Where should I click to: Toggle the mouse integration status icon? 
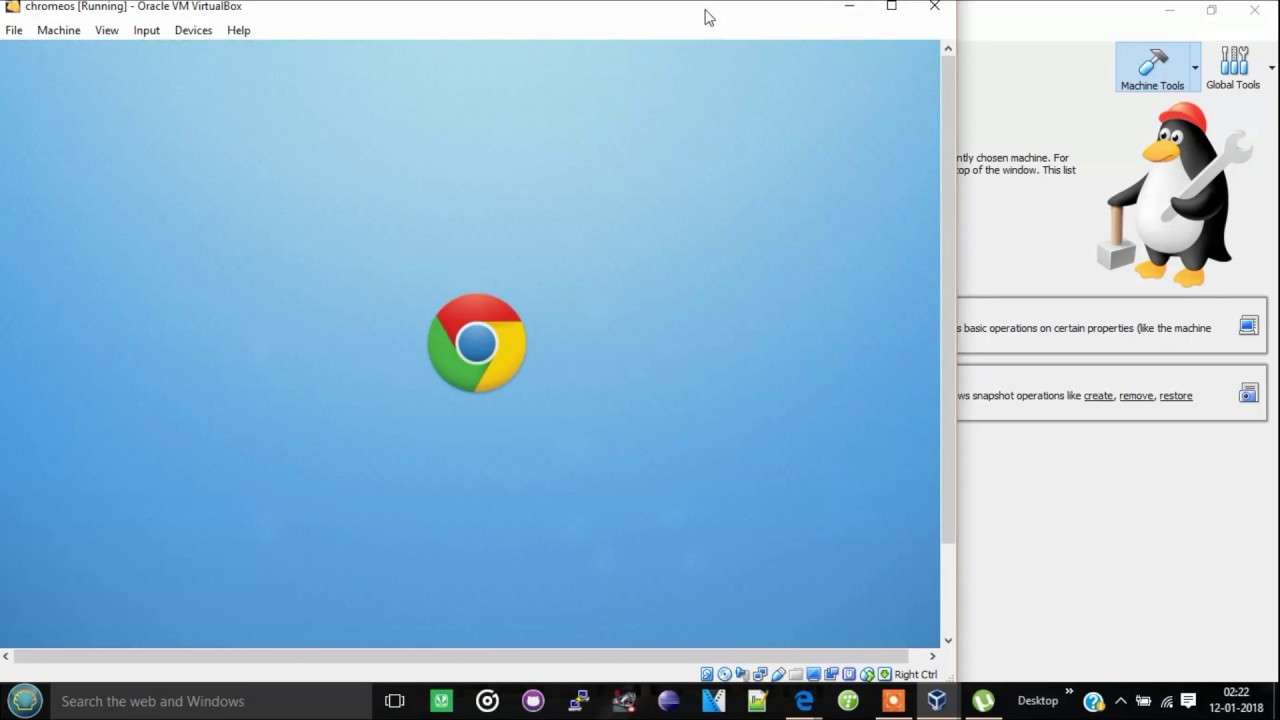pos(867,674)
